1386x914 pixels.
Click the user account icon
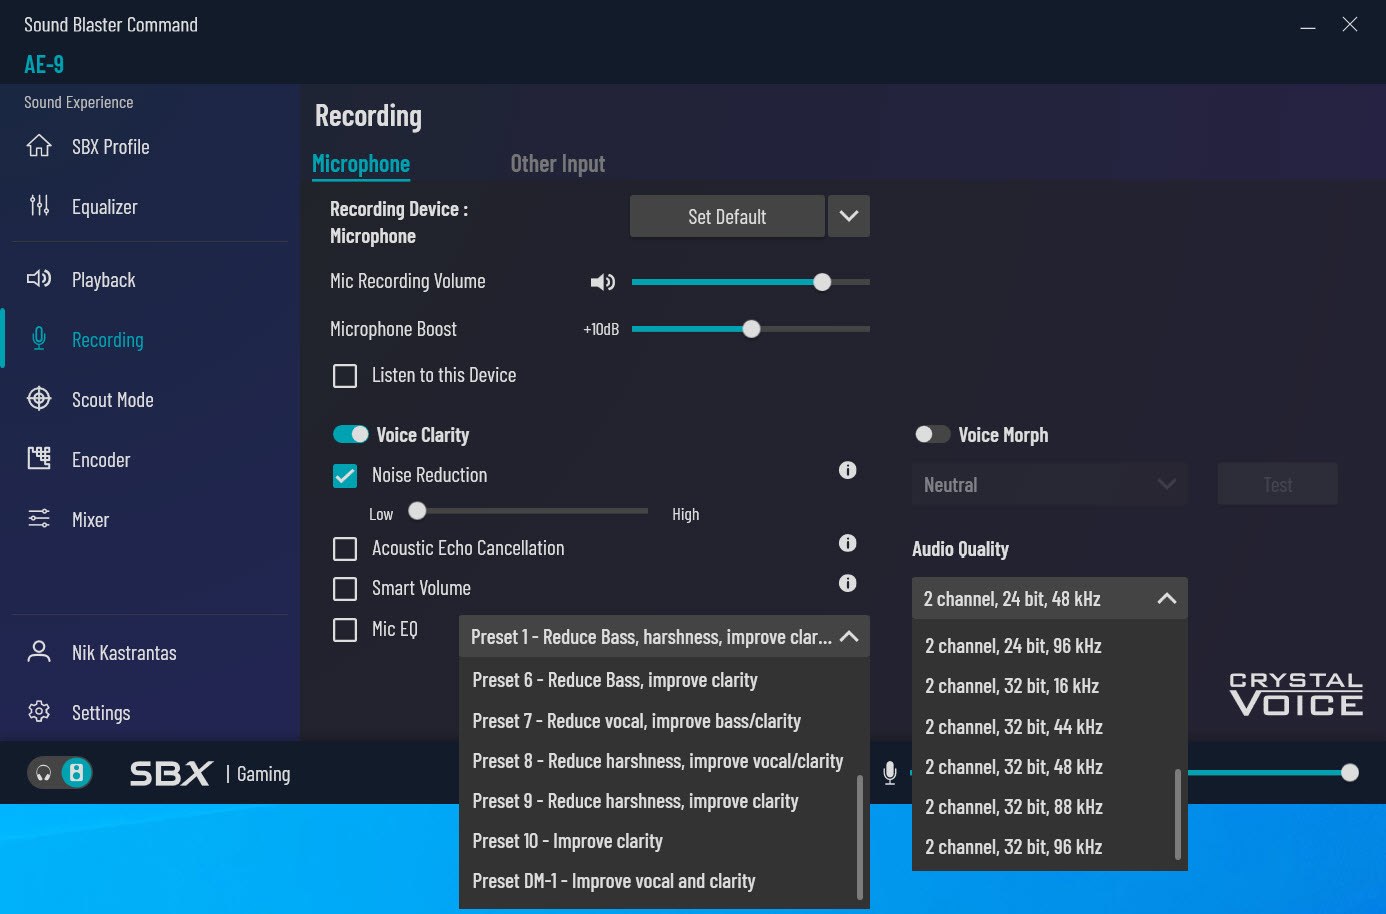pyautogui.click(x=39, y=652)
